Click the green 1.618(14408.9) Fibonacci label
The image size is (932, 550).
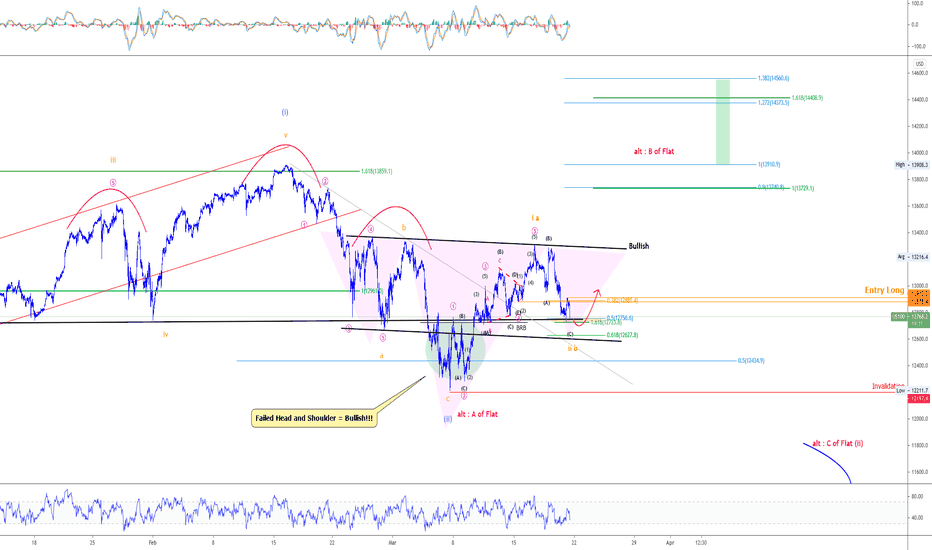(807, 98)
